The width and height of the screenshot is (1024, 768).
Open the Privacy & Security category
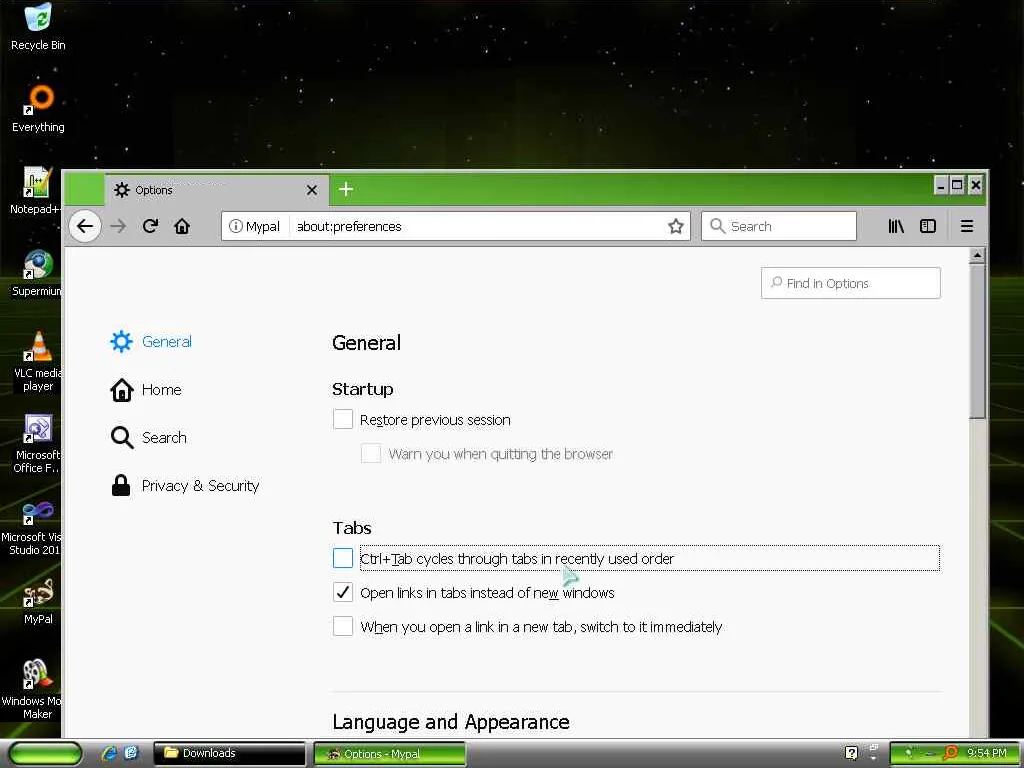click(185, 486)
